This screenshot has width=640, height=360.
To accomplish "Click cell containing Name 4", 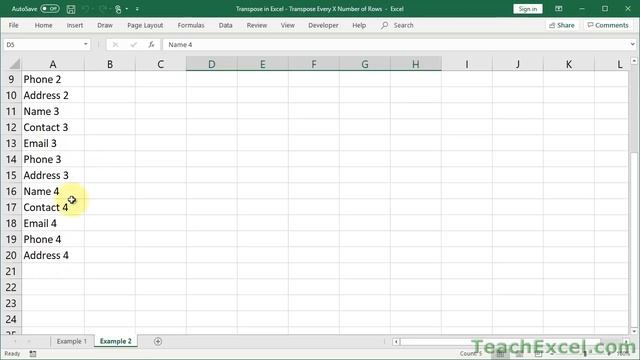I will tap(53, 191).
